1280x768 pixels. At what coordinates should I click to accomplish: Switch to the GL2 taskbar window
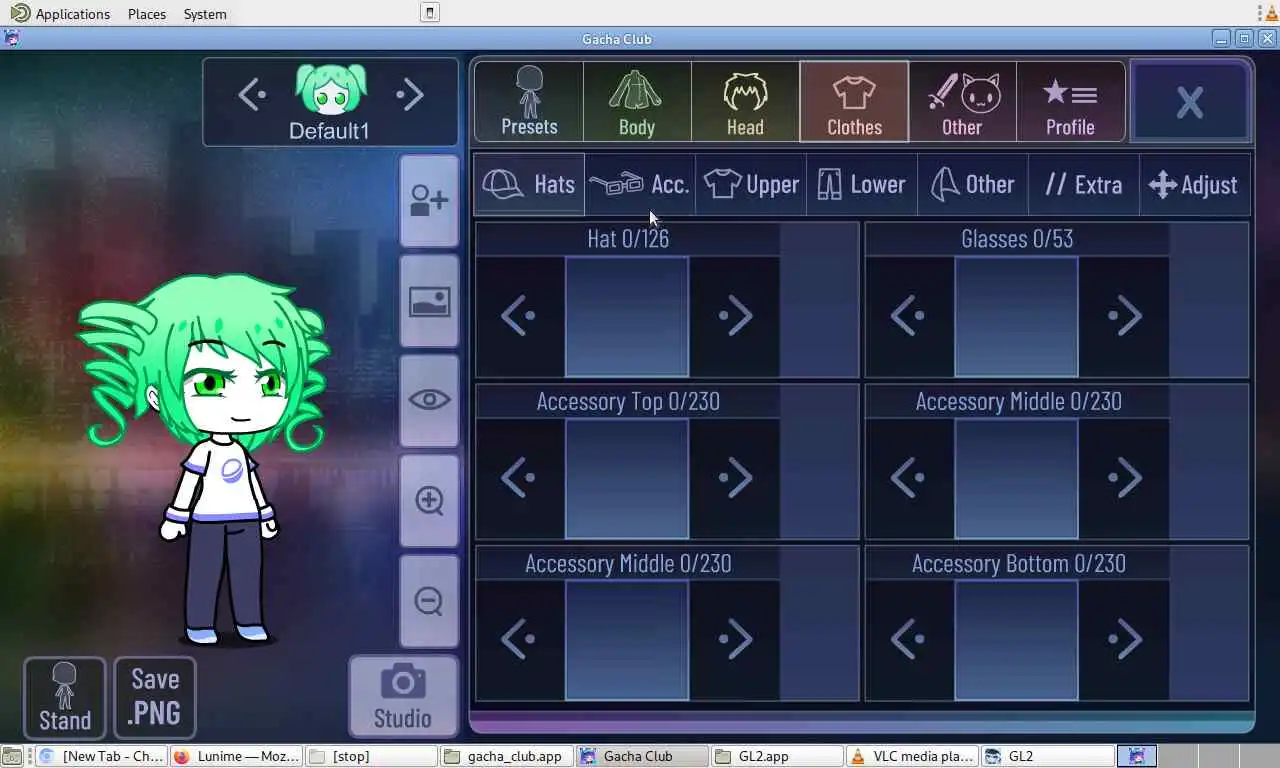coord(1047,756)
